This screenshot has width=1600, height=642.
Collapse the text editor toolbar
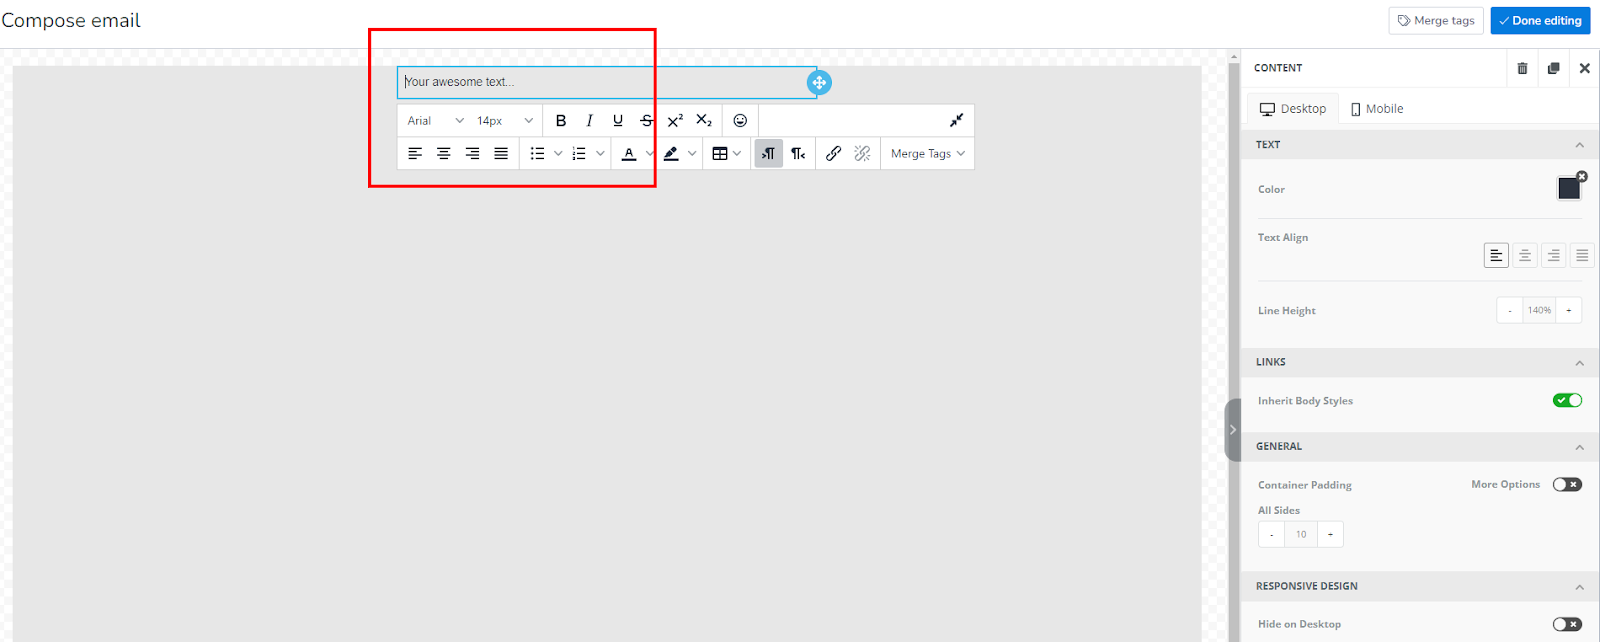coord(956,121)
